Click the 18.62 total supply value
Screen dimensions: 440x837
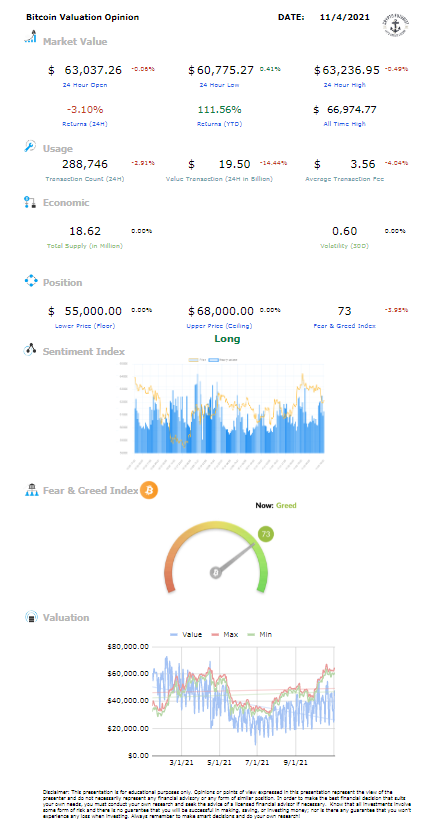85,231
